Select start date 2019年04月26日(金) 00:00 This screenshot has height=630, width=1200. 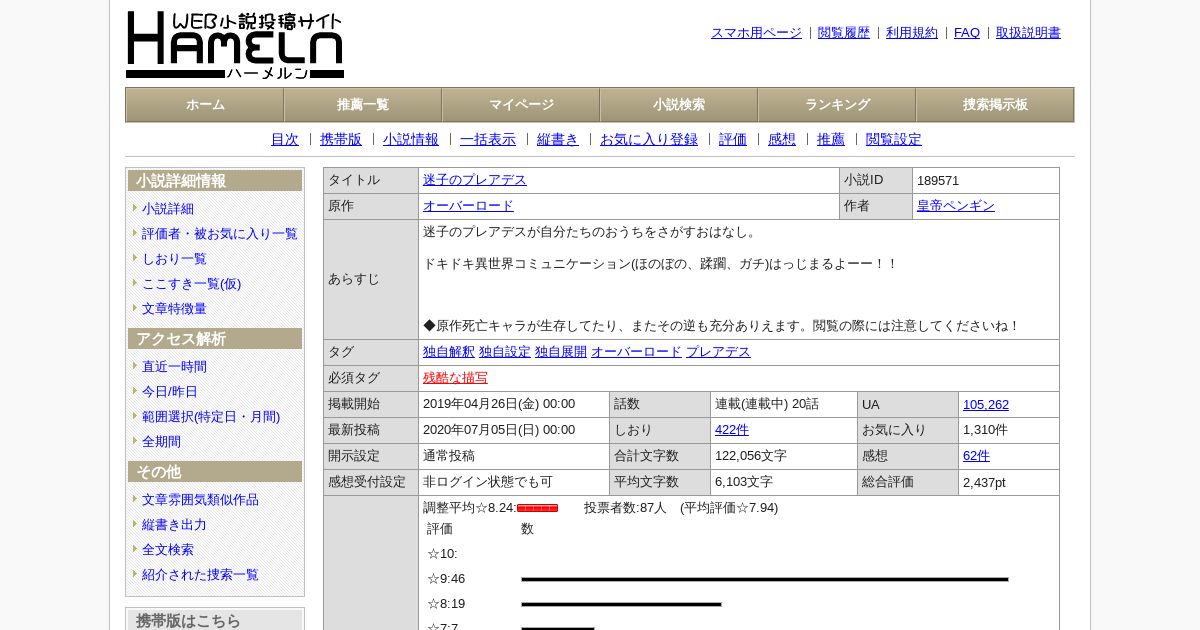pyautogui.click(x=499, y=404)
